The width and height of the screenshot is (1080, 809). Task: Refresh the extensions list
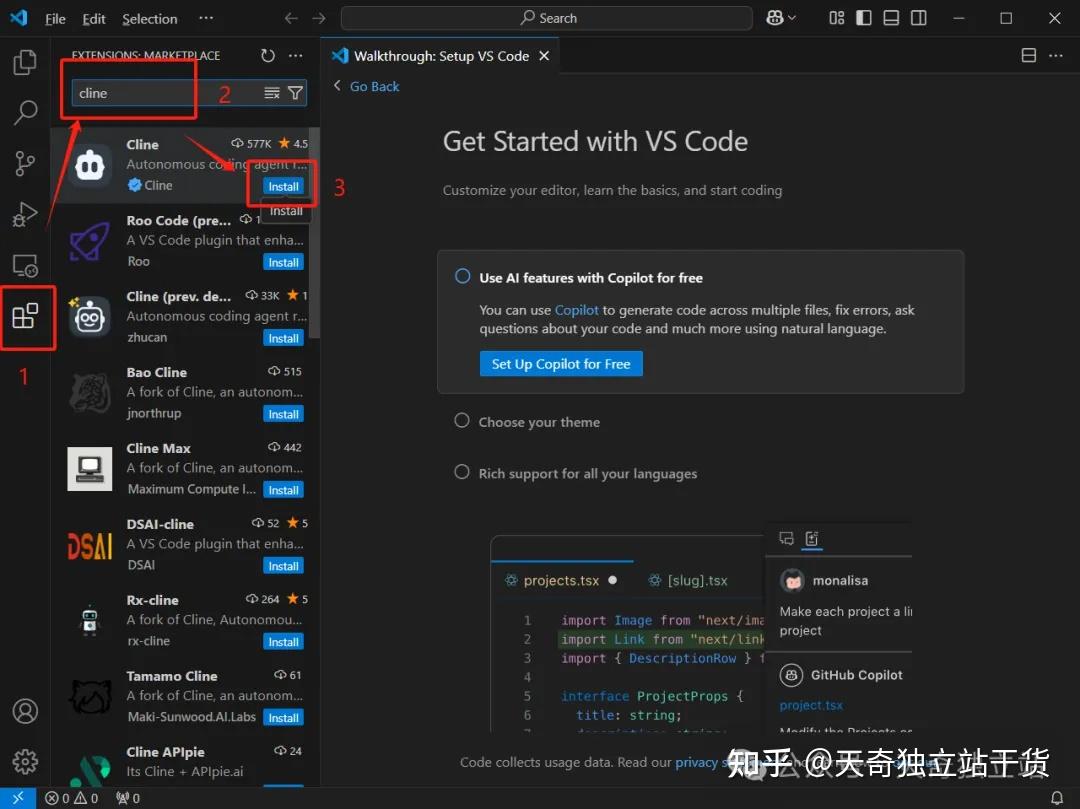(265, 56)
